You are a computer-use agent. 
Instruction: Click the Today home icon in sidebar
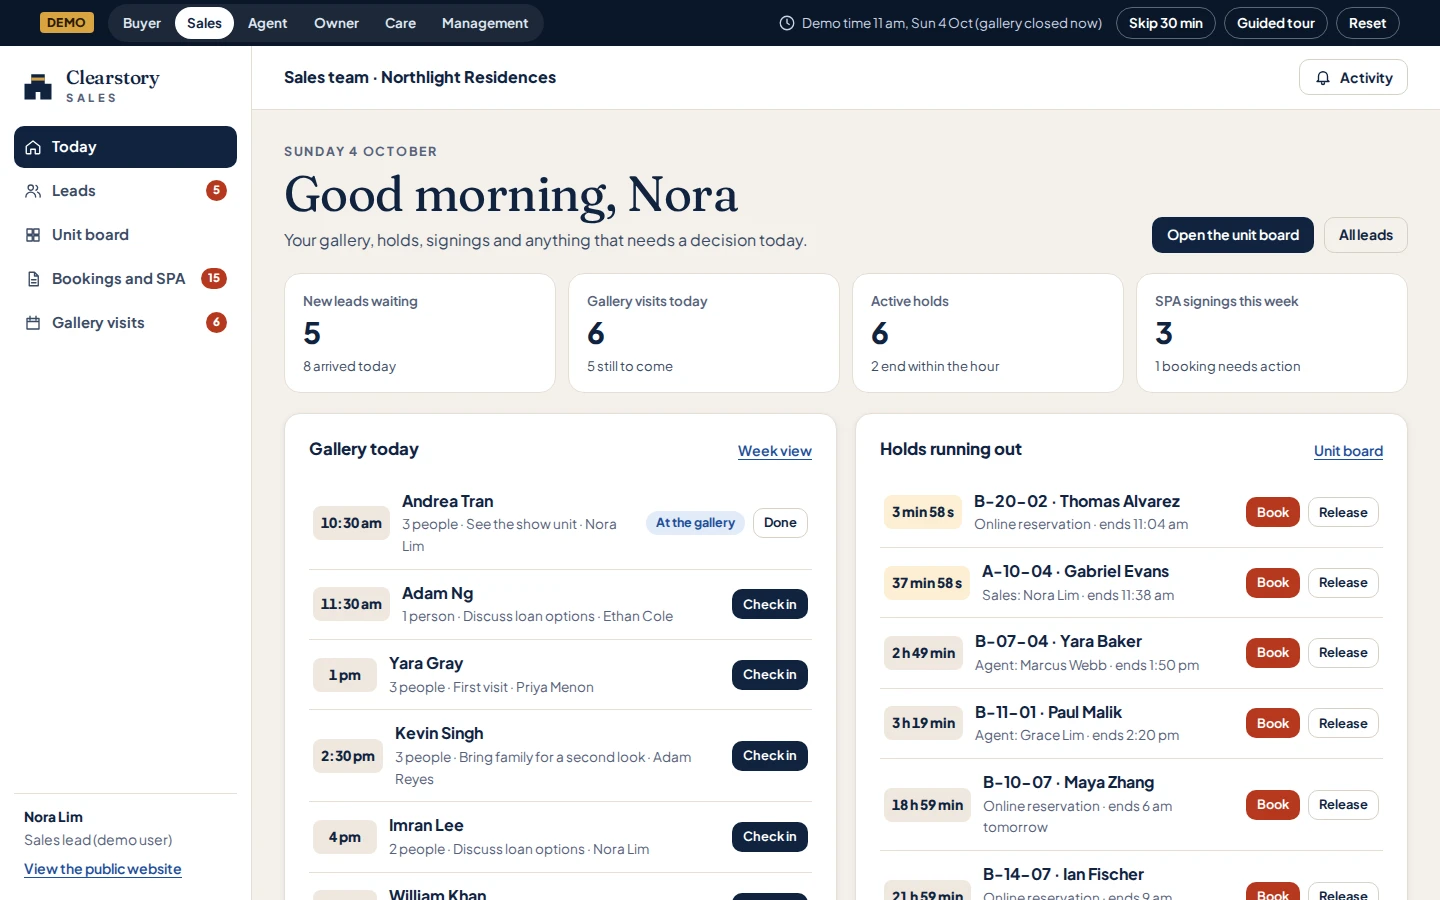[33, 147]
